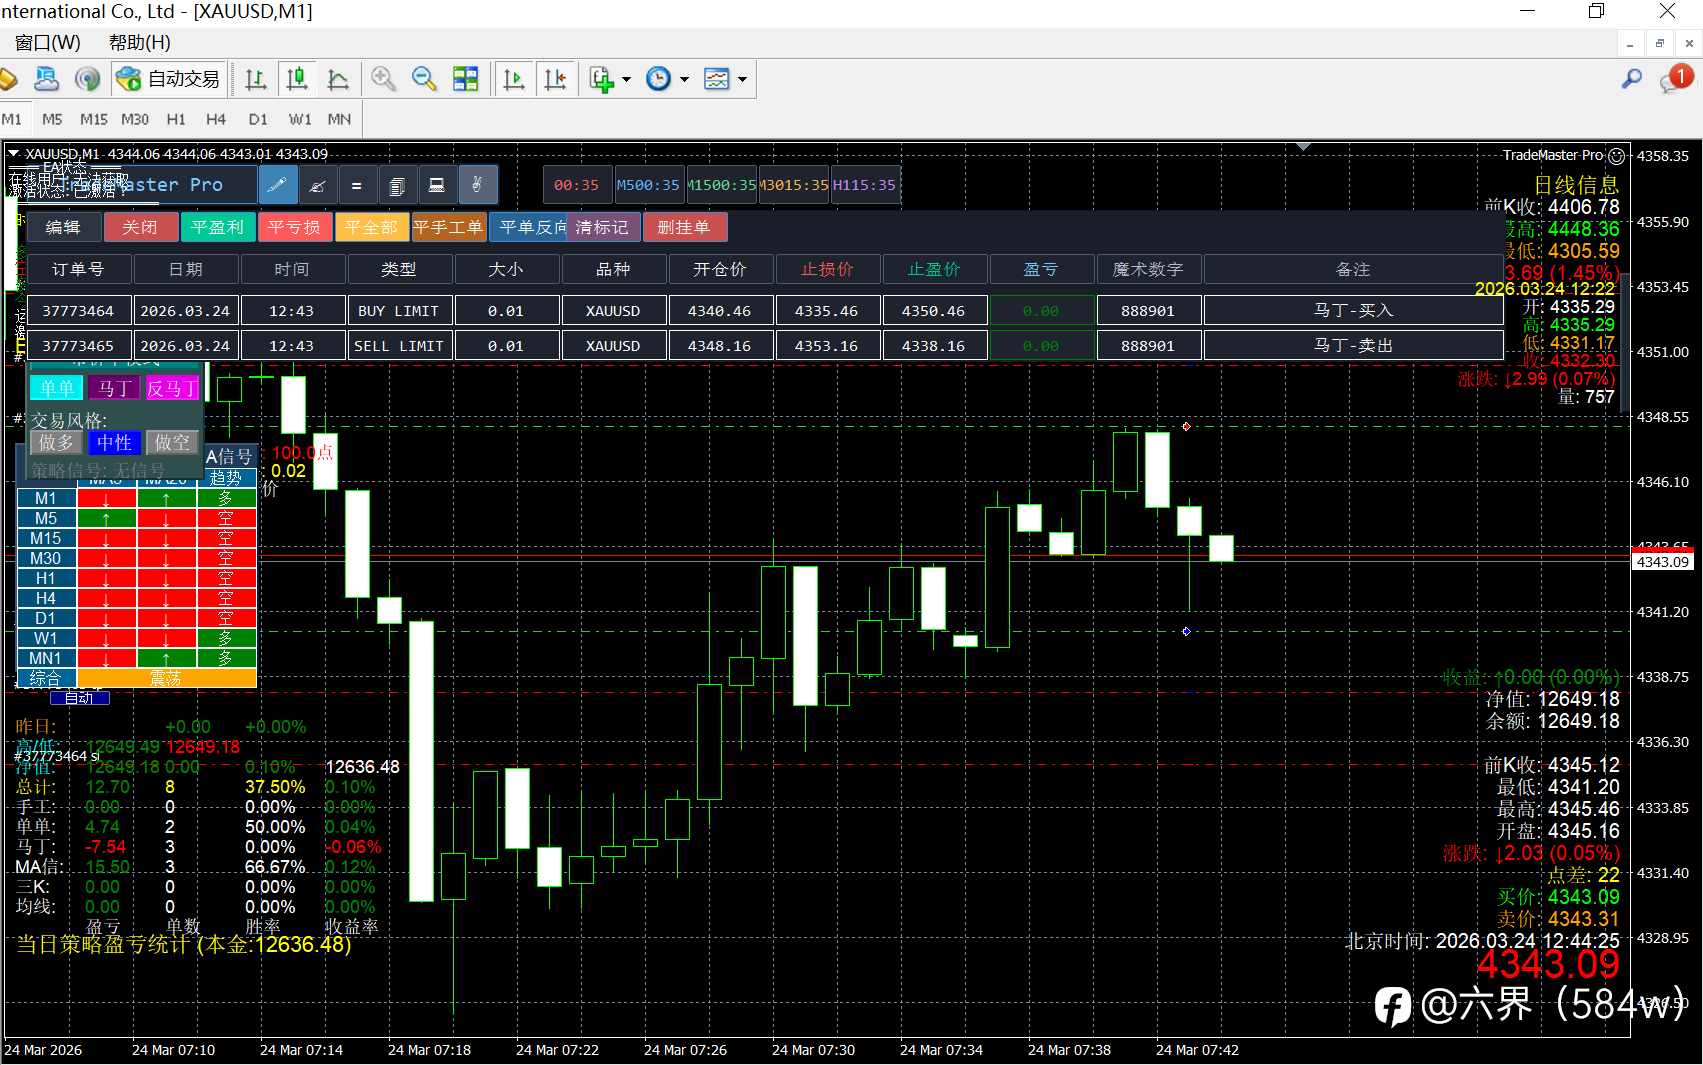Switch chart to line chart mode

point(338,79)
